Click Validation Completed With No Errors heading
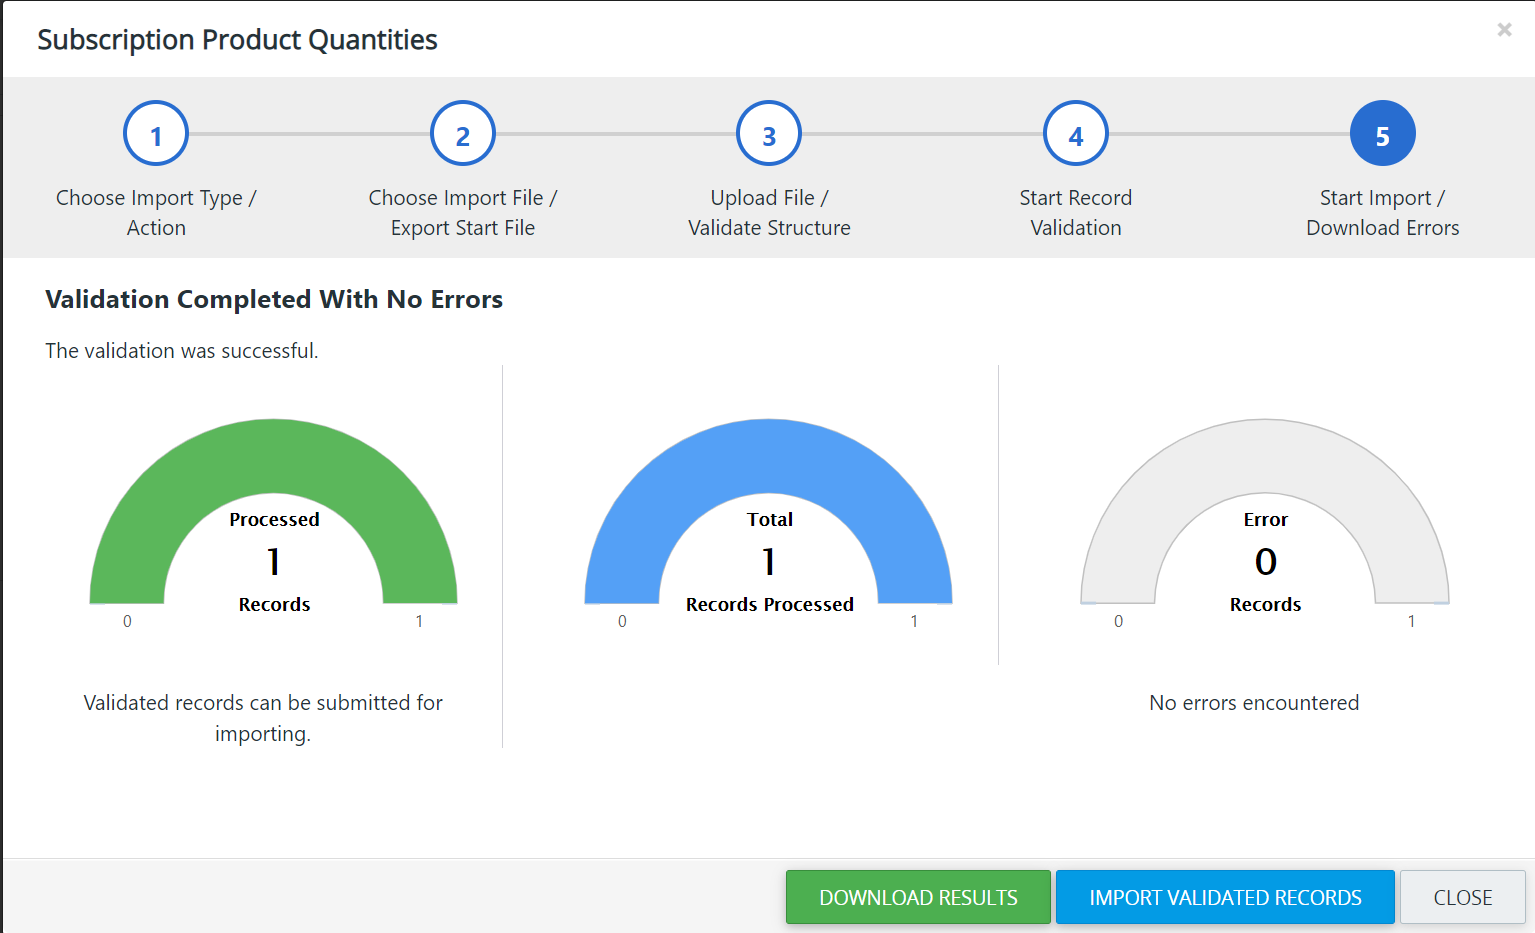This screenshot has height=933, width=1535. tap(274, 299)
